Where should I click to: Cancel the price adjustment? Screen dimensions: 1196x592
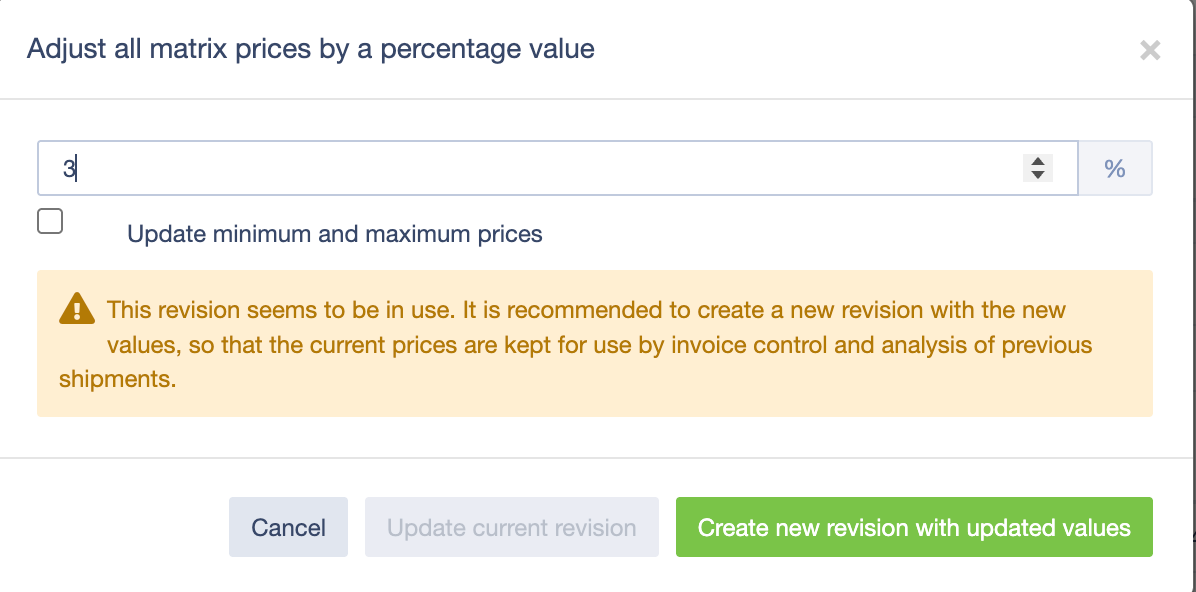288,527
